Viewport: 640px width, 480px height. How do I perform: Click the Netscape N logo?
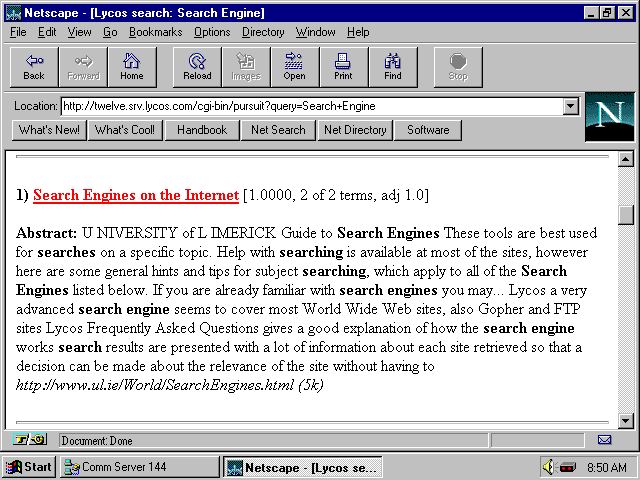[608, 115]
